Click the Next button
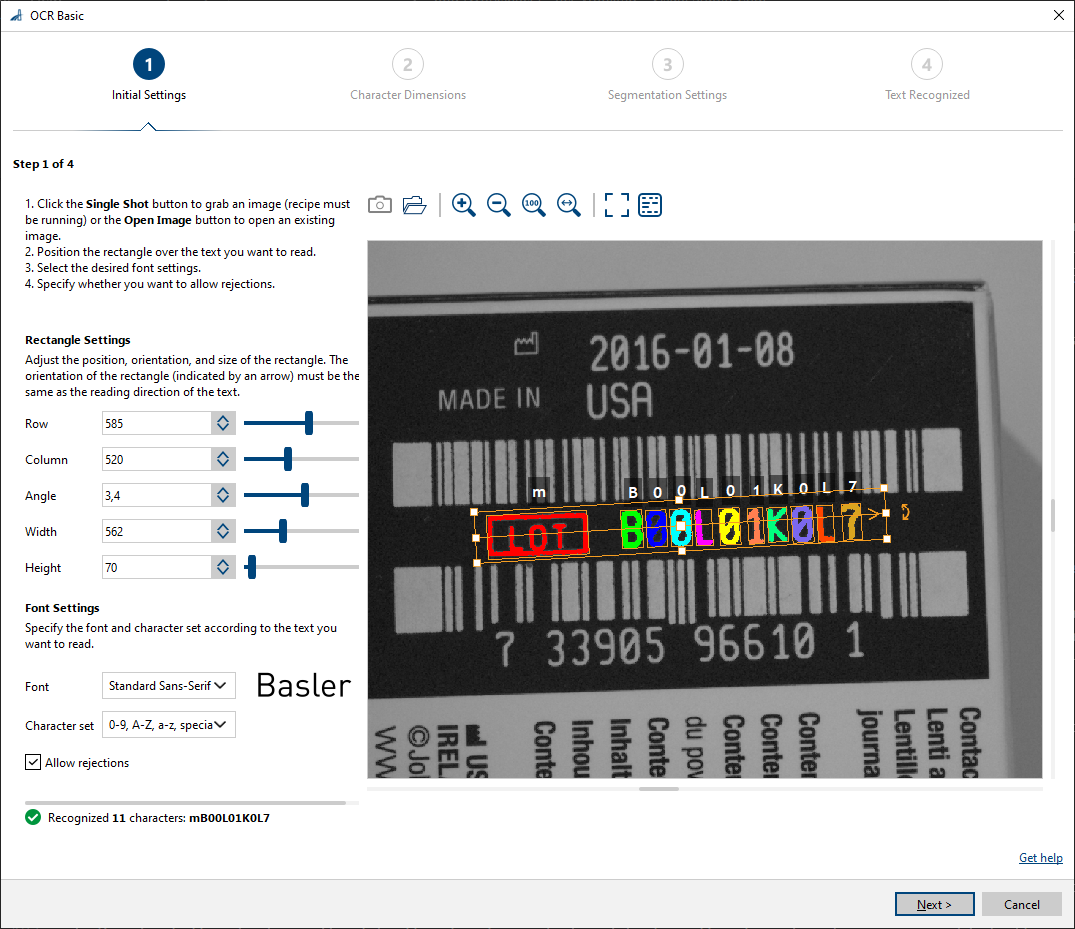The image size is (1075, 929). click(x=934, y=904)
